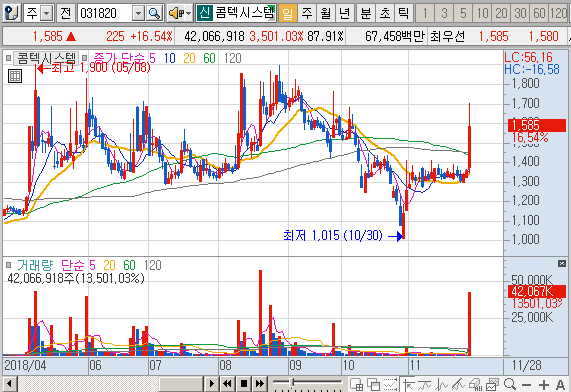Switch to the 월 monthly period tab
Viewport: 571px width, 392px height.
(x=326, y=14)
